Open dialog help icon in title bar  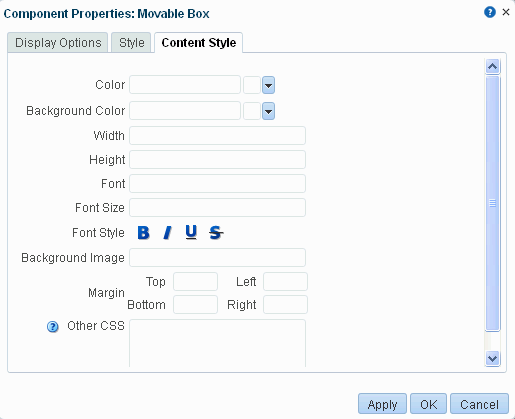point(490,12)
